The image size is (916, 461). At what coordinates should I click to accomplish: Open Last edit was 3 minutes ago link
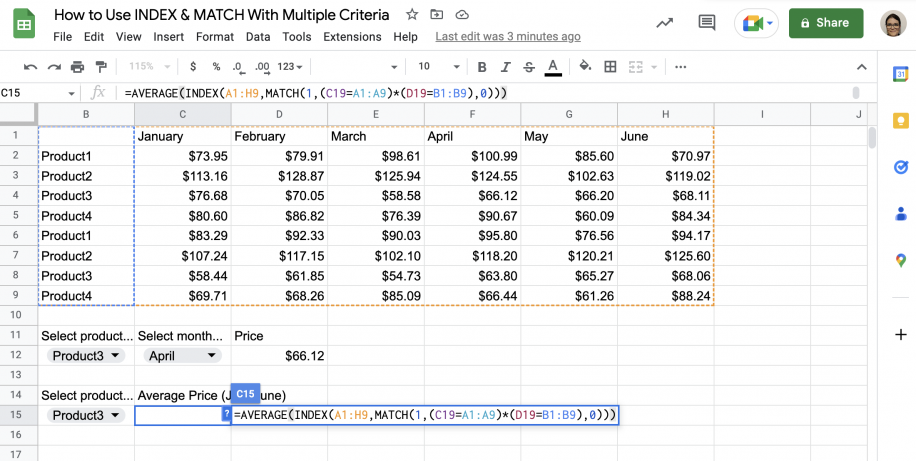click(x=508, y=37)
